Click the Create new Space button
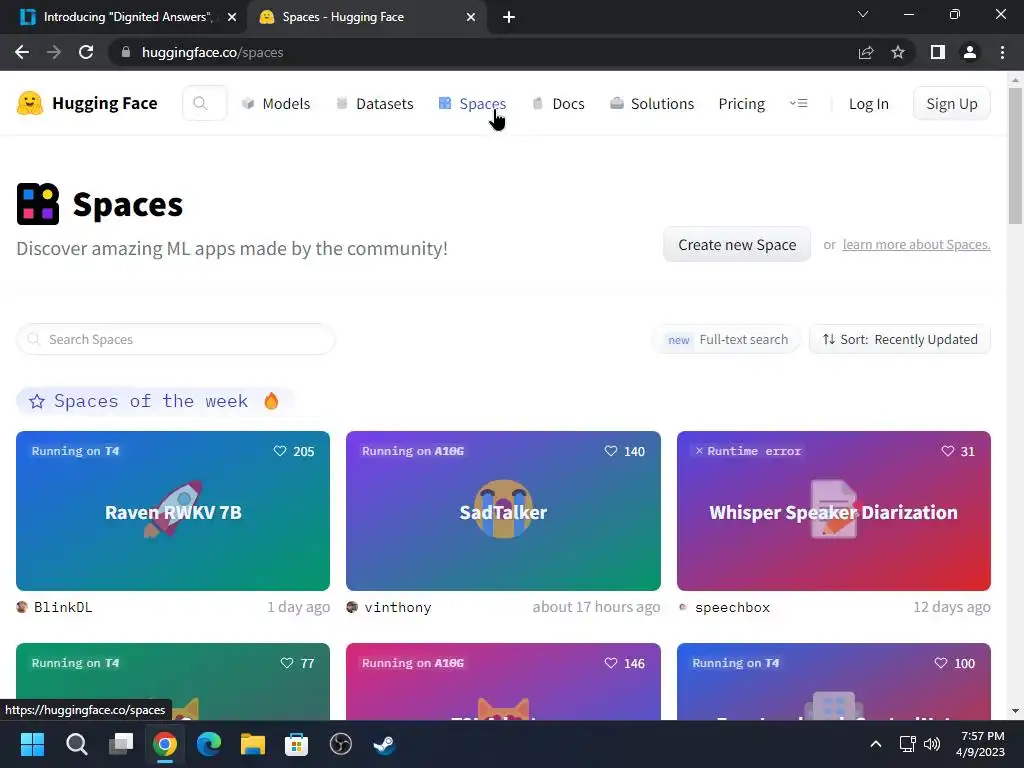This screenshot has height=768, width=1024. click(x=737, y=244)
